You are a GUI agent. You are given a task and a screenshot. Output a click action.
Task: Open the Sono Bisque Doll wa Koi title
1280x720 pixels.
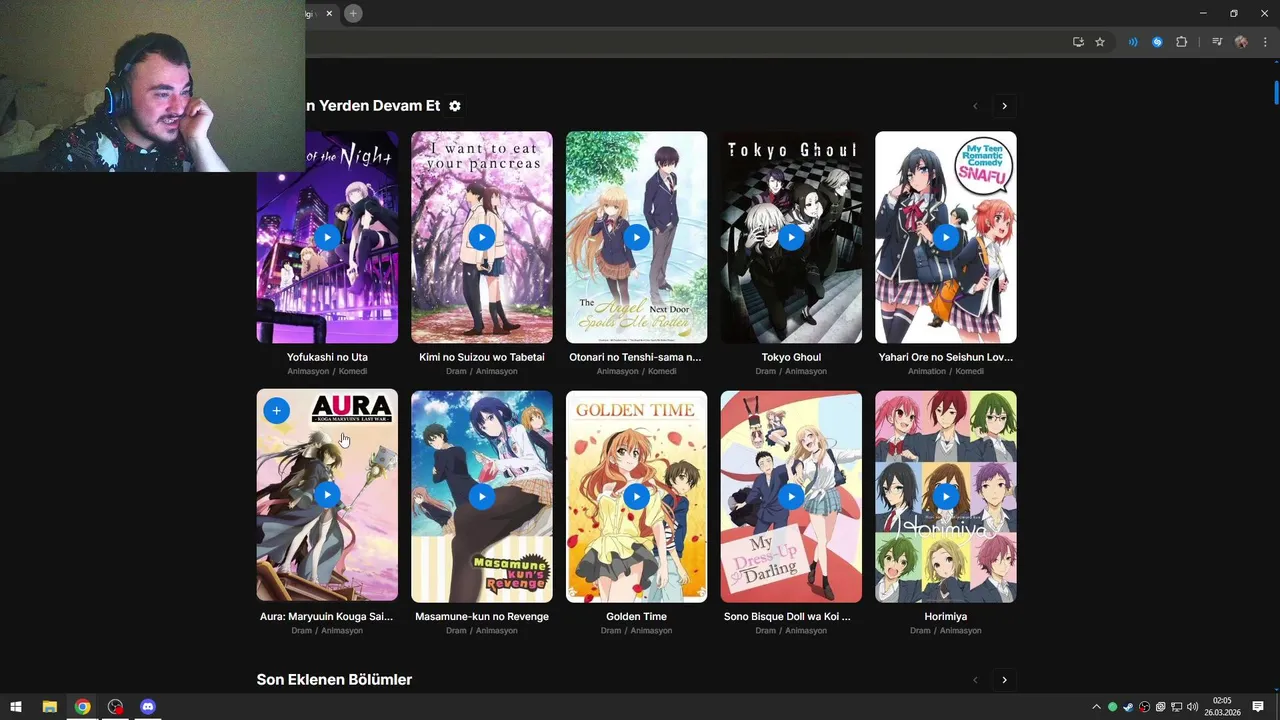click(787, 617)
